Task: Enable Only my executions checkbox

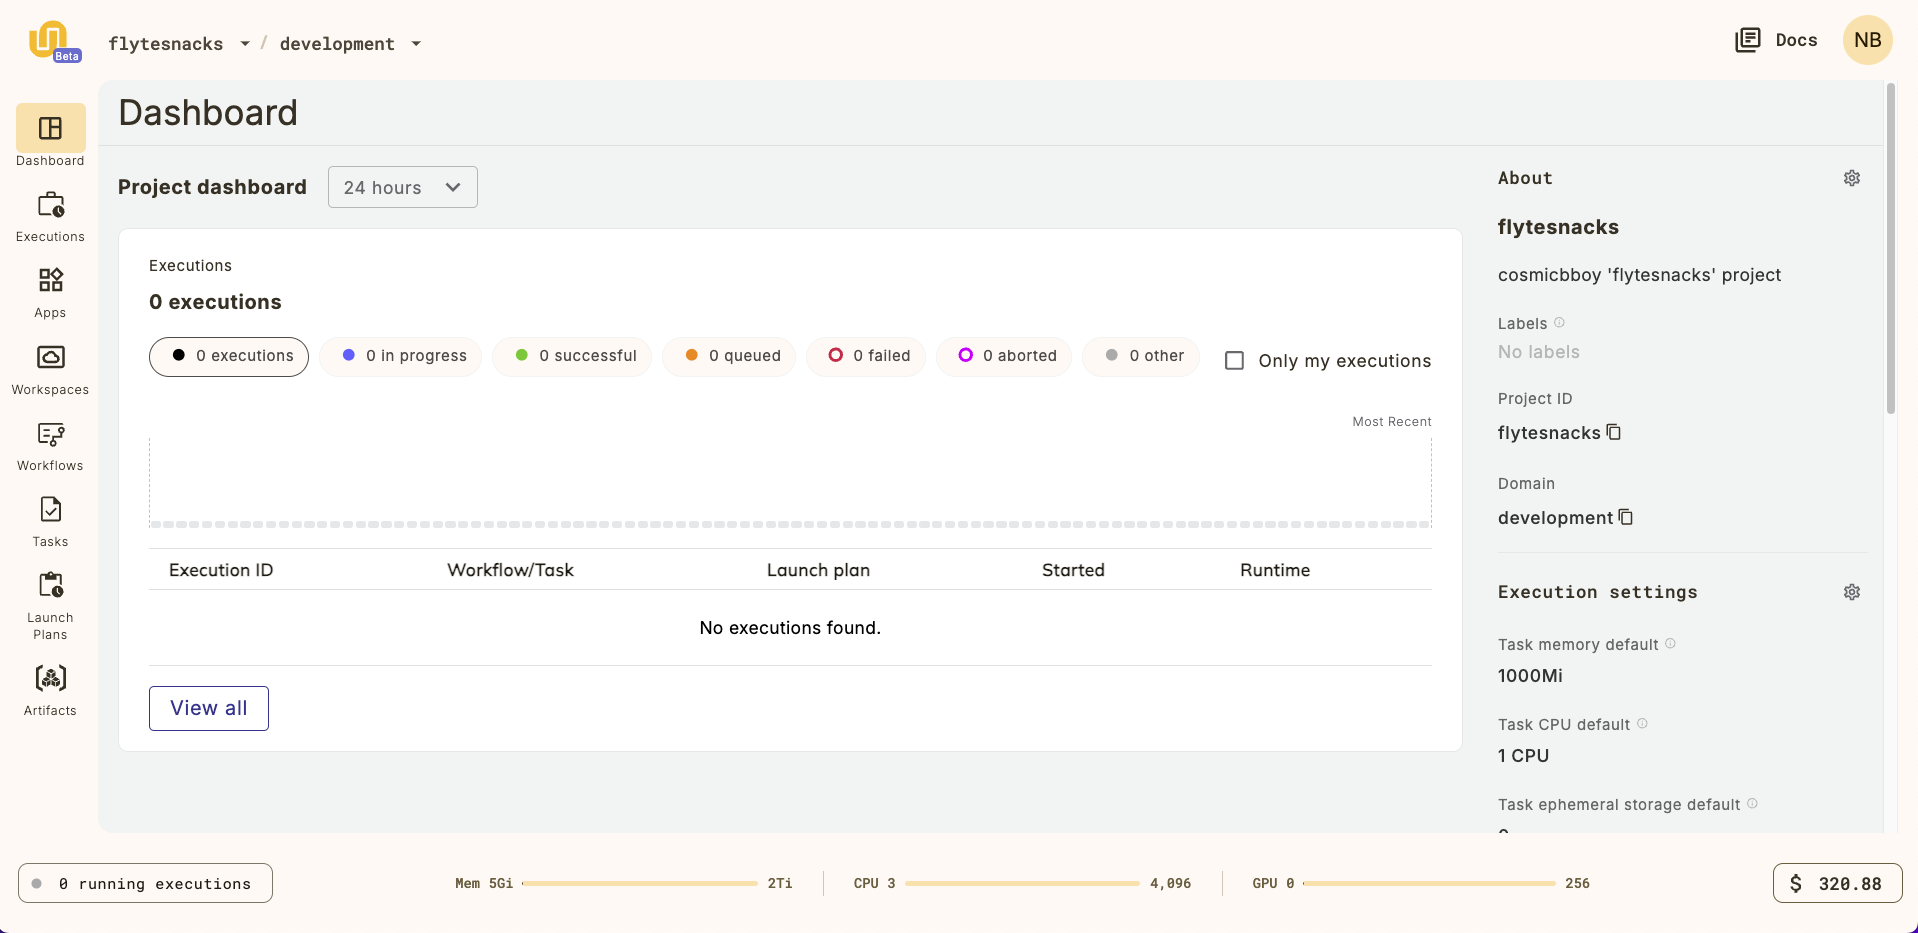Action: tap(1235, 360)
